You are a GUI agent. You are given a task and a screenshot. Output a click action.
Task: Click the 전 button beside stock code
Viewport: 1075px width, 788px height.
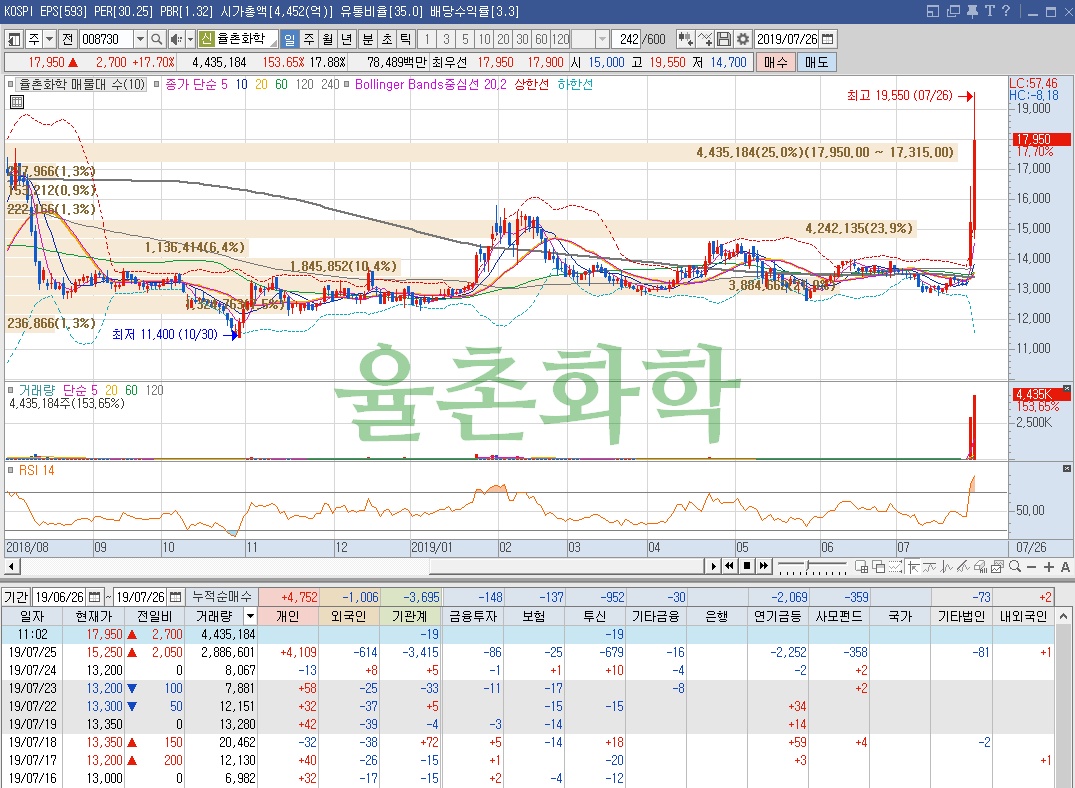67,39
